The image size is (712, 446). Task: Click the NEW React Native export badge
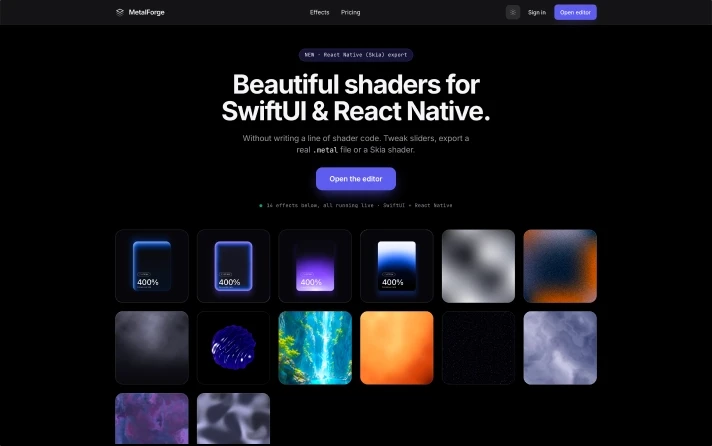tap(356, 55)
